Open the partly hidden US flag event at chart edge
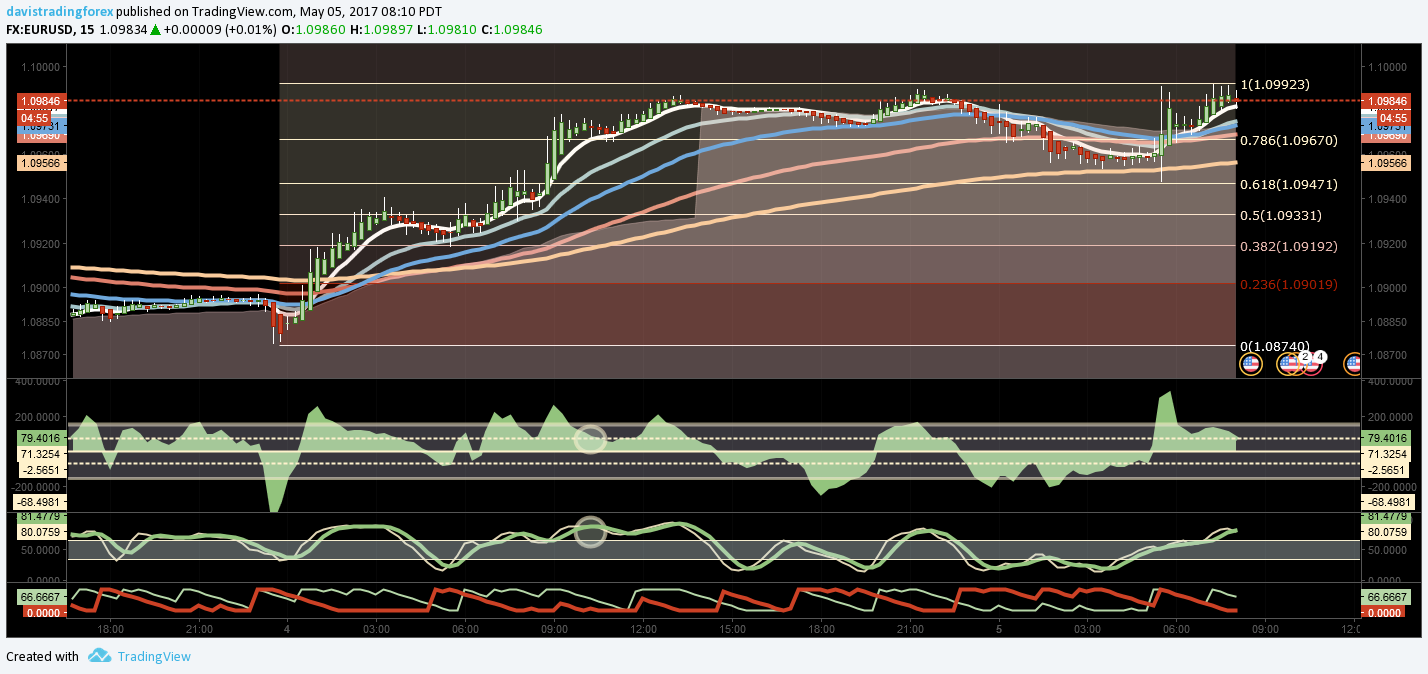1428x674 pixels. pyautogui.click(x=1352, y=364)
